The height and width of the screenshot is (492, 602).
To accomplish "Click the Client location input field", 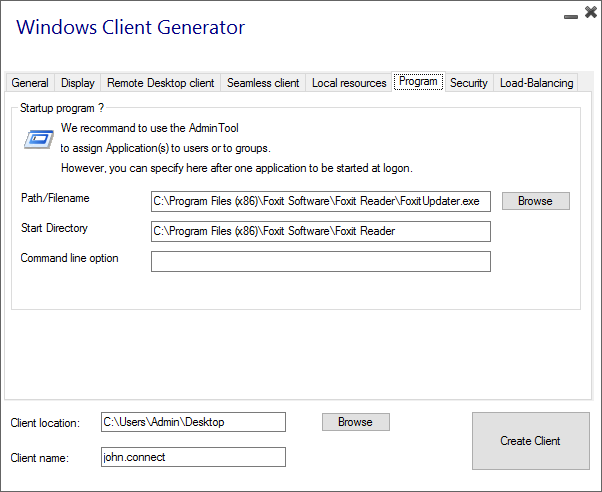I will 193,422.
